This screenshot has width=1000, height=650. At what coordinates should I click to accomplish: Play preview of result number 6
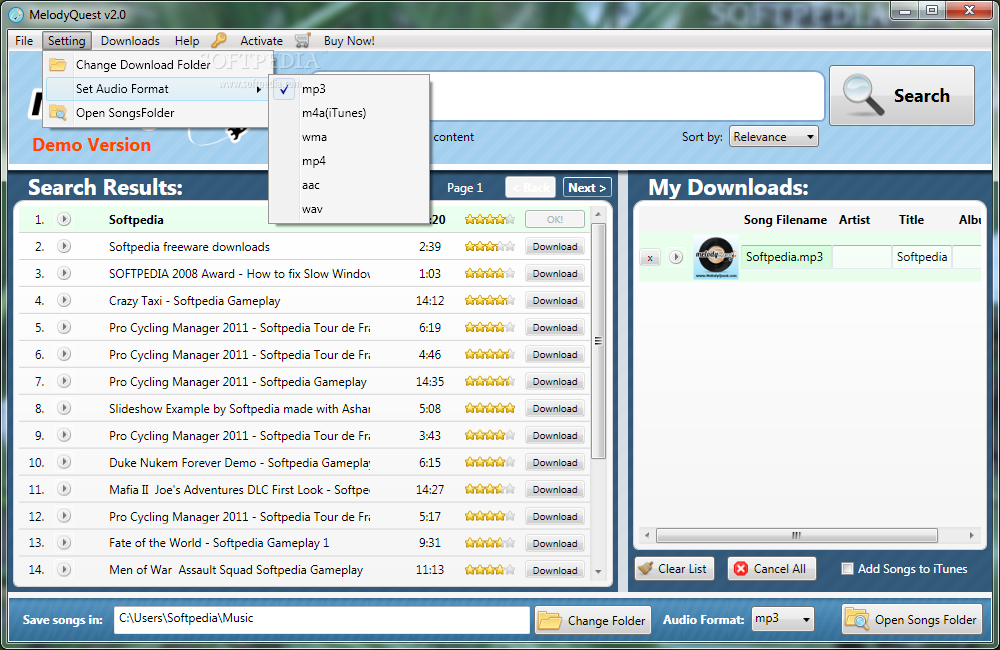click(64, 354)
